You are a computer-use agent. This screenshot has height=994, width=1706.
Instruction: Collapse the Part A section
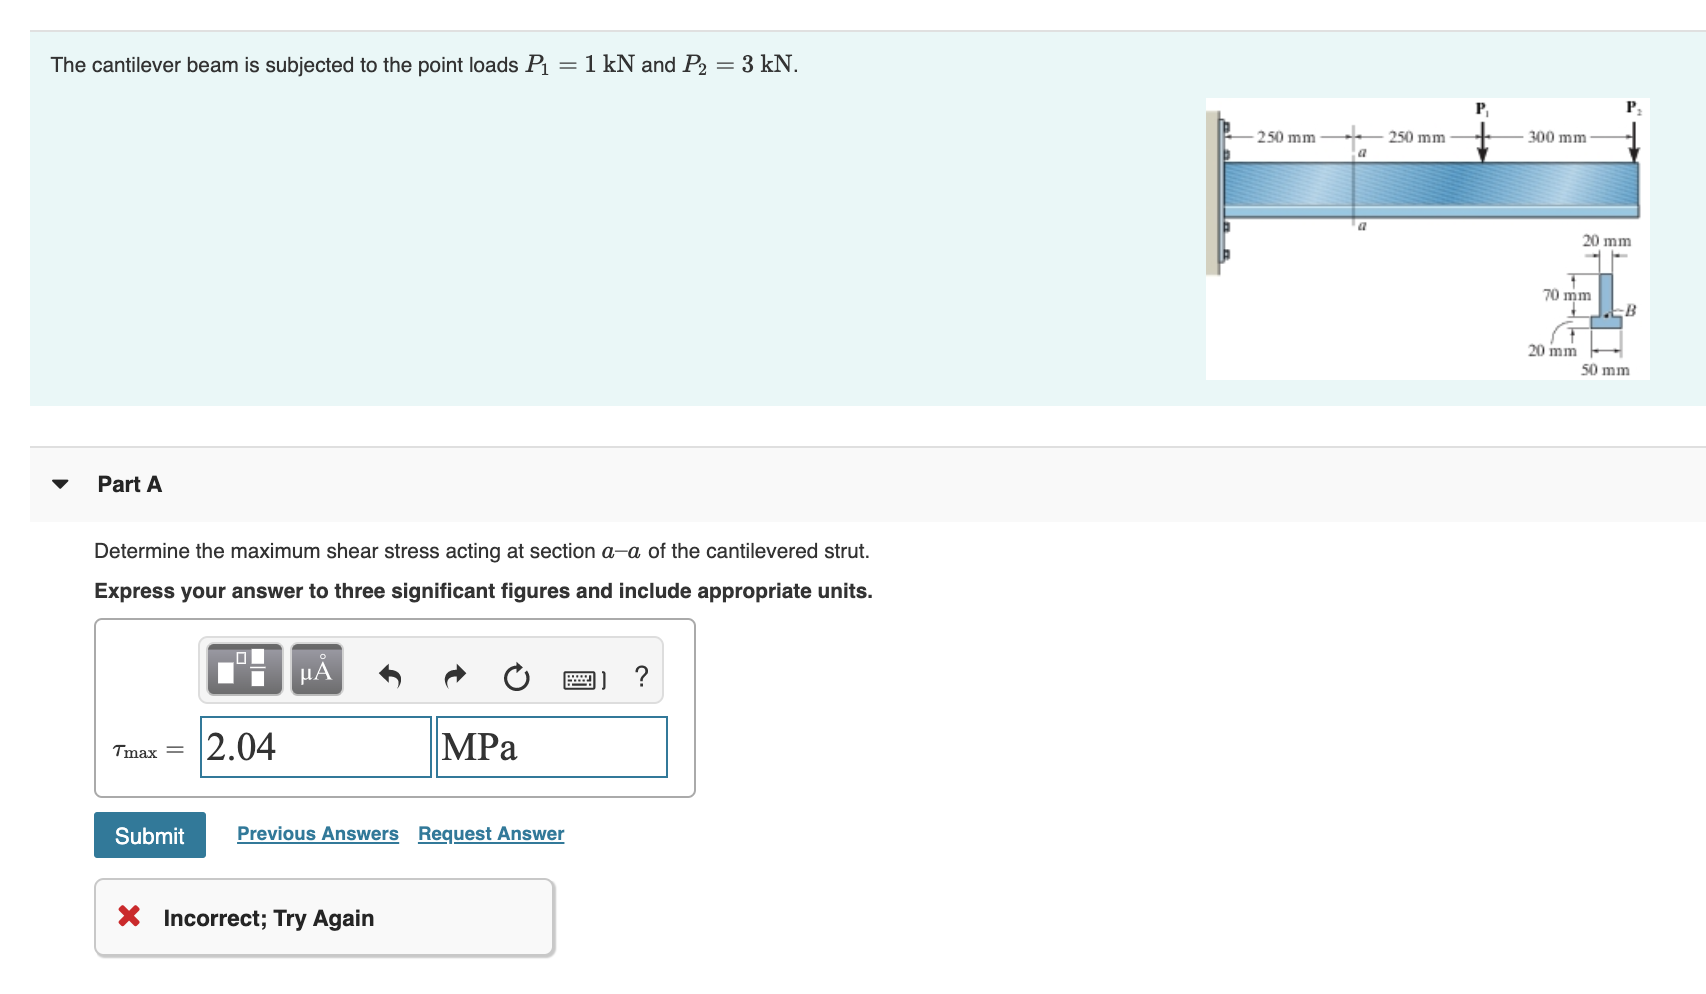click(x=60, y=484)
